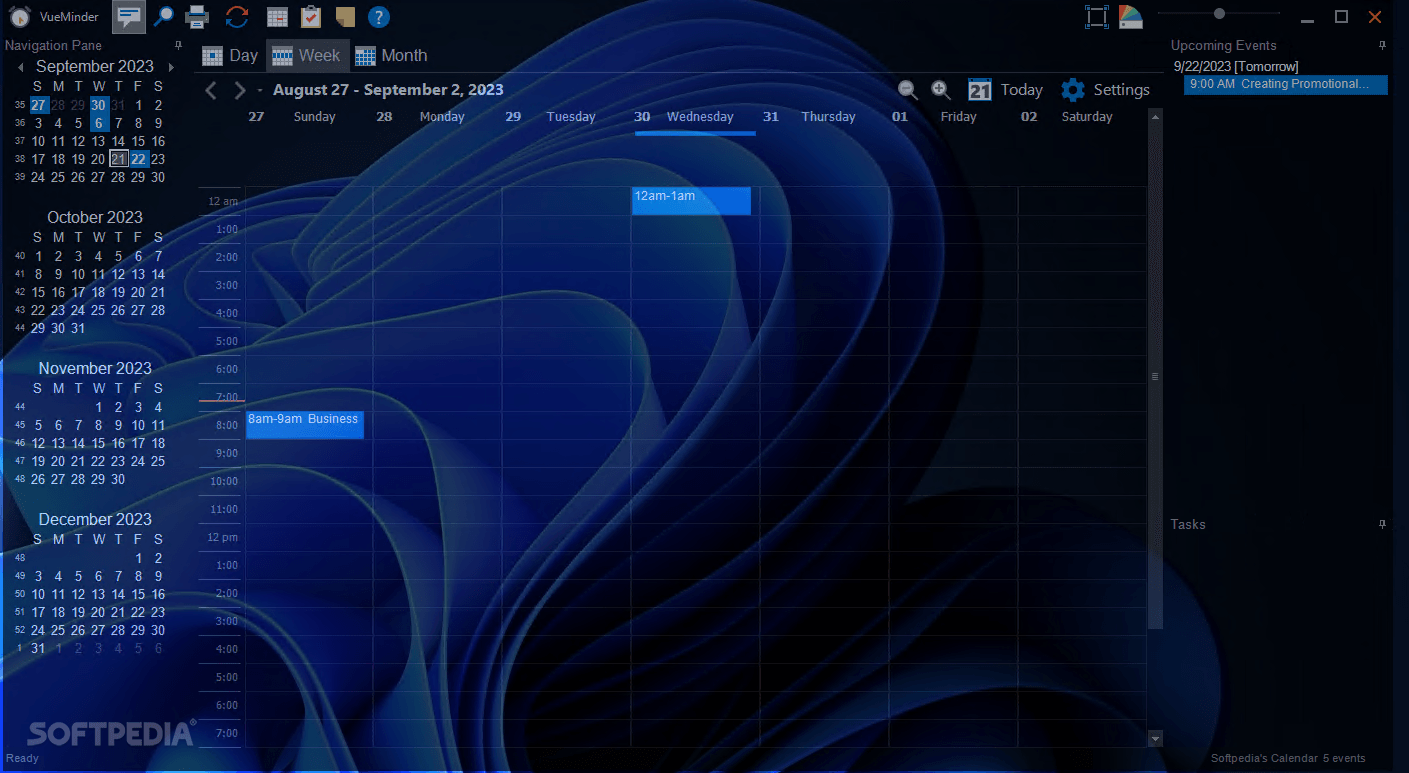1409x773 pixels.
Task: Click the Thursday 31 column header
Action: (x=824, y=117)
